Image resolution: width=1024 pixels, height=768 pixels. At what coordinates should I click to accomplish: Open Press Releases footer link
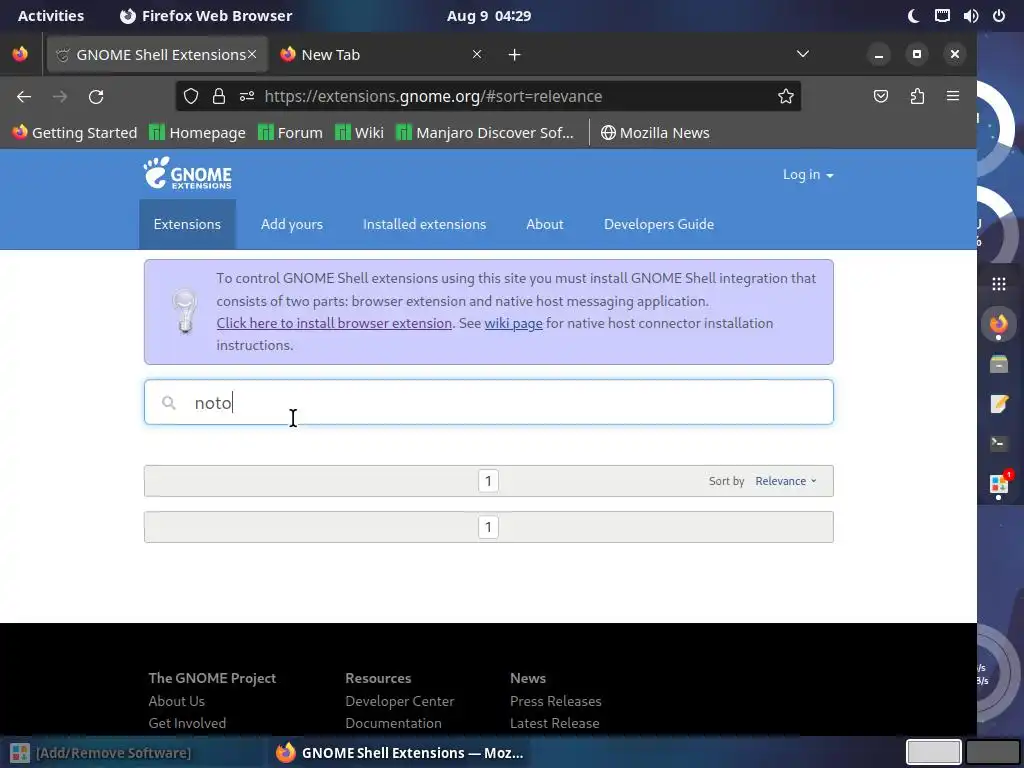click(556, 701)
